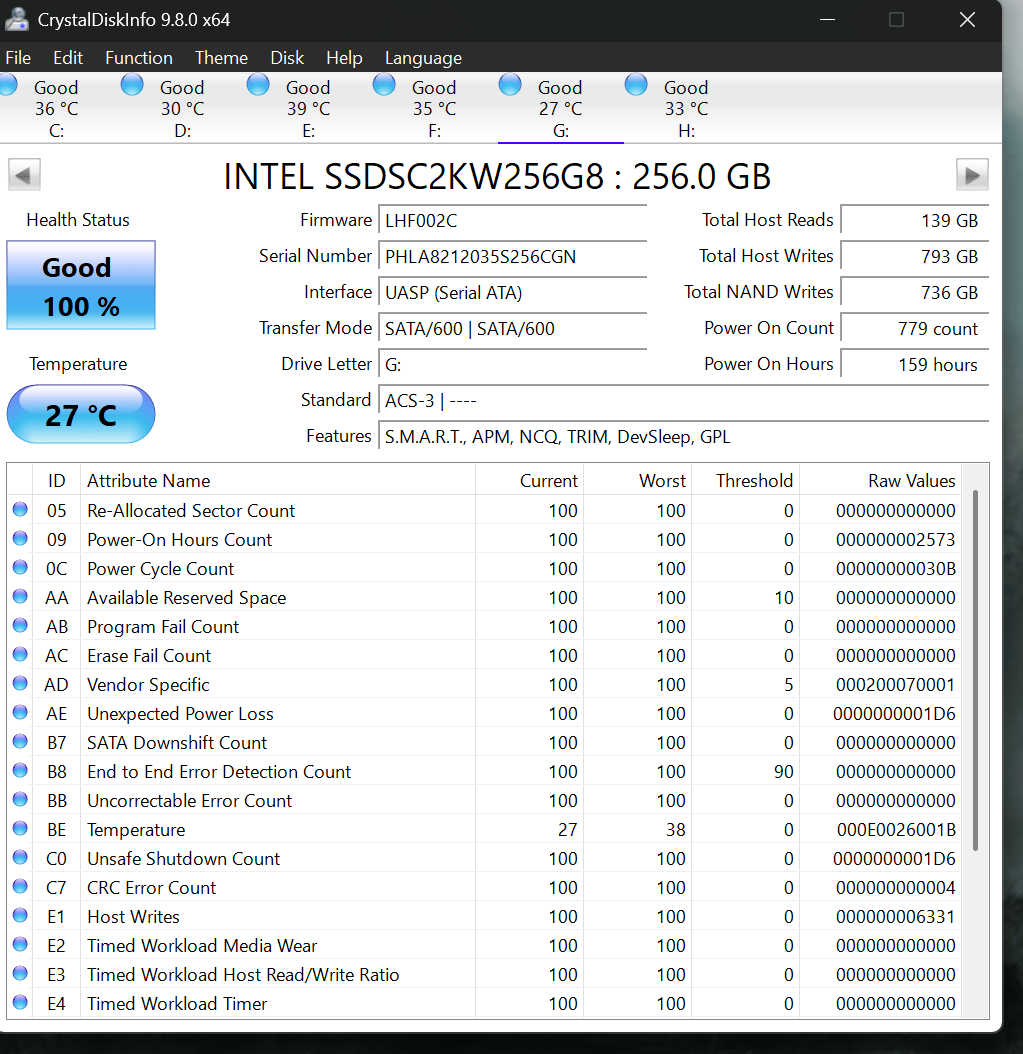Click status orb for Vendor Specific row
The width and height of the screenshot is (1023, 1054).
(x=20, y=683)
